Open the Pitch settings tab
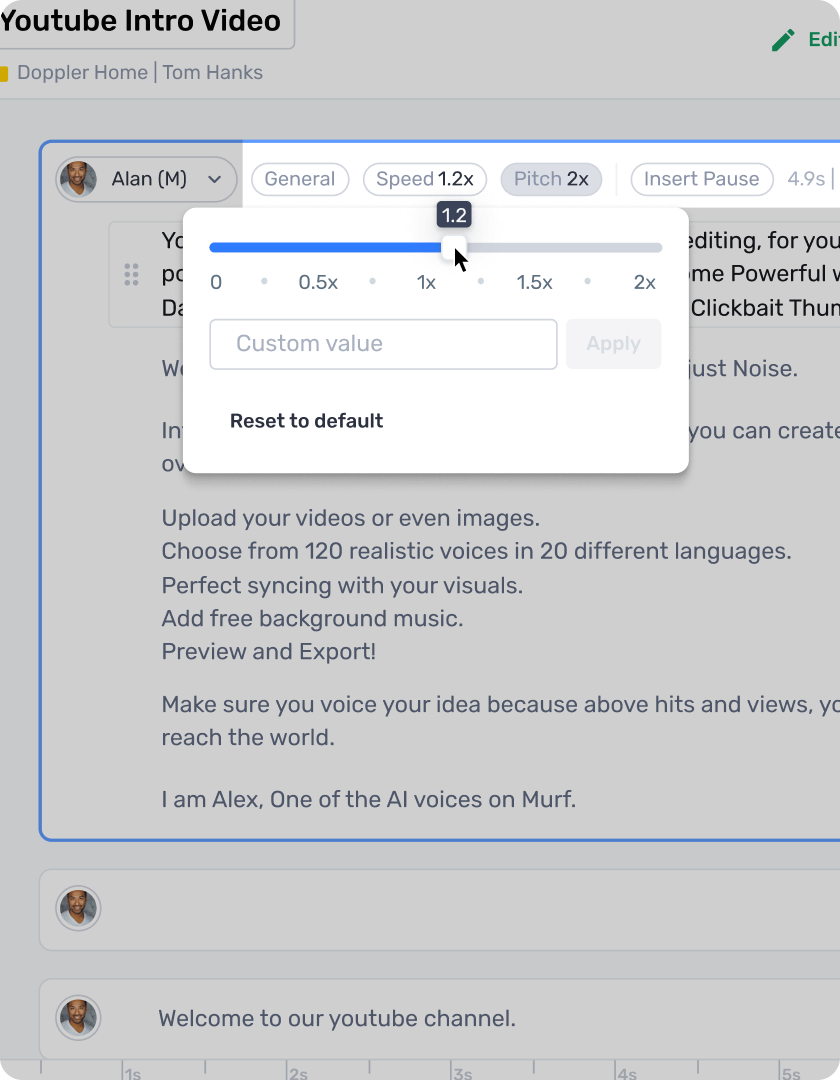This screenshot has height=1081, width=840. (x=551, y=179)
